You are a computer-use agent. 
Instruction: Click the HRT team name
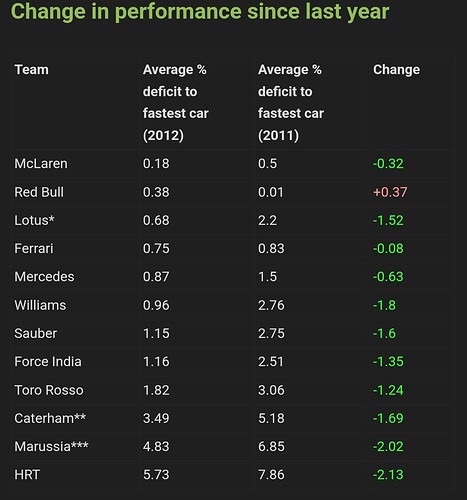pos(27,475)
